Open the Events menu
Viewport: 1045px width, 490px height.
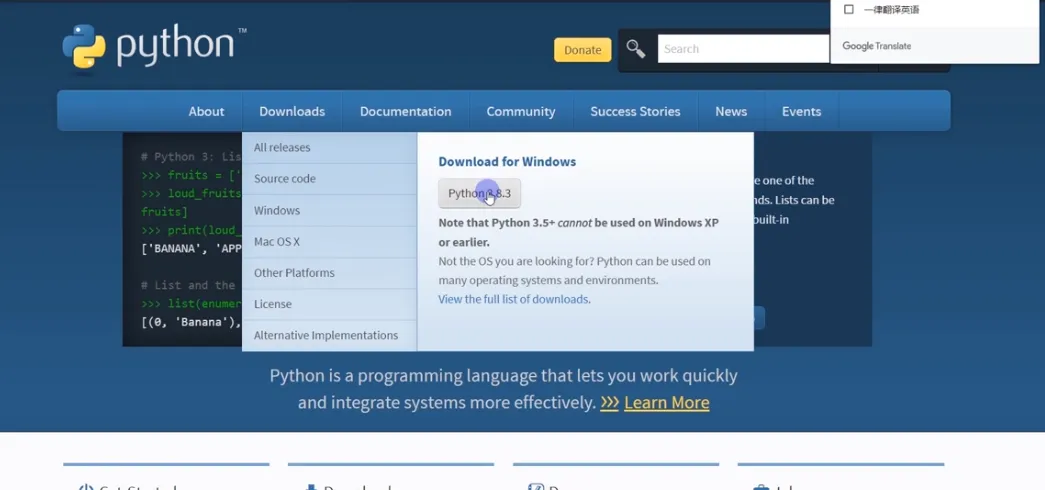pos(801,111)
